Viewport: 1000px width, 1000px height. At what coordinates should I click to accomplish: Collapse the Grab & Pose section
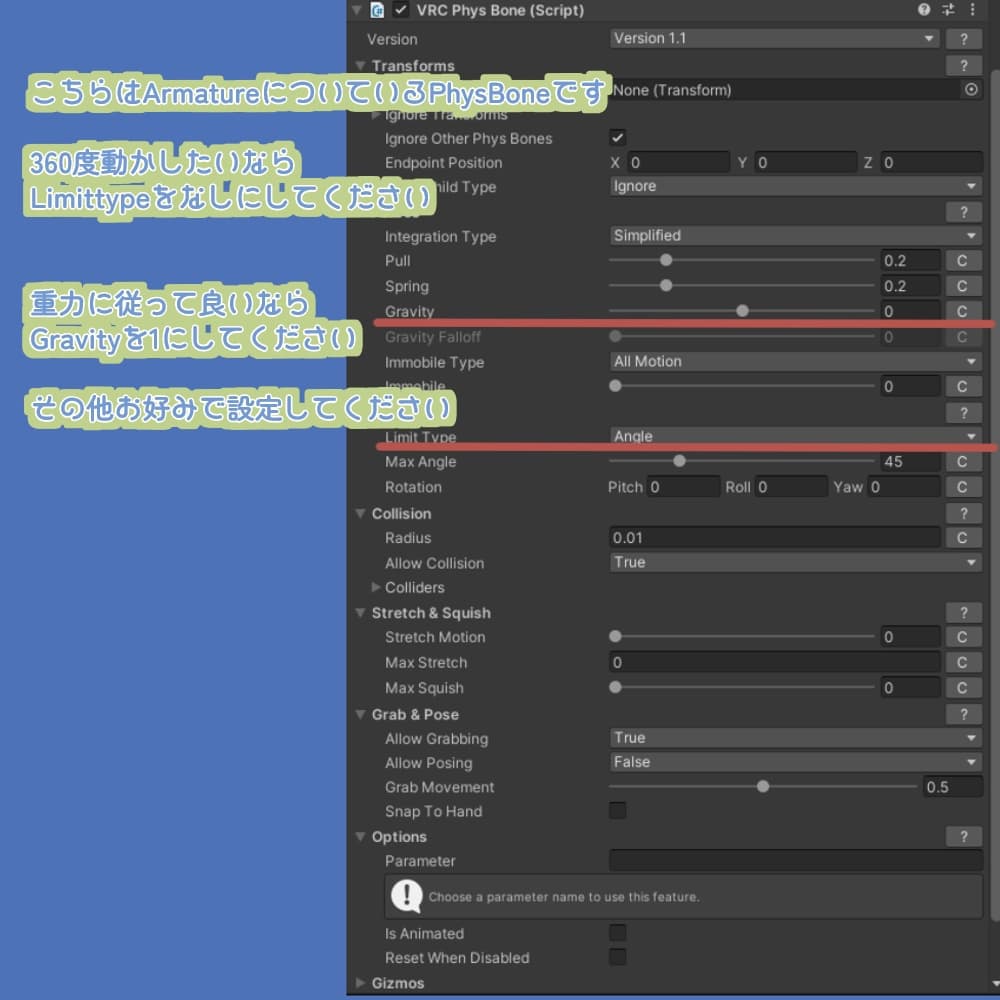[x=360, y=714]
